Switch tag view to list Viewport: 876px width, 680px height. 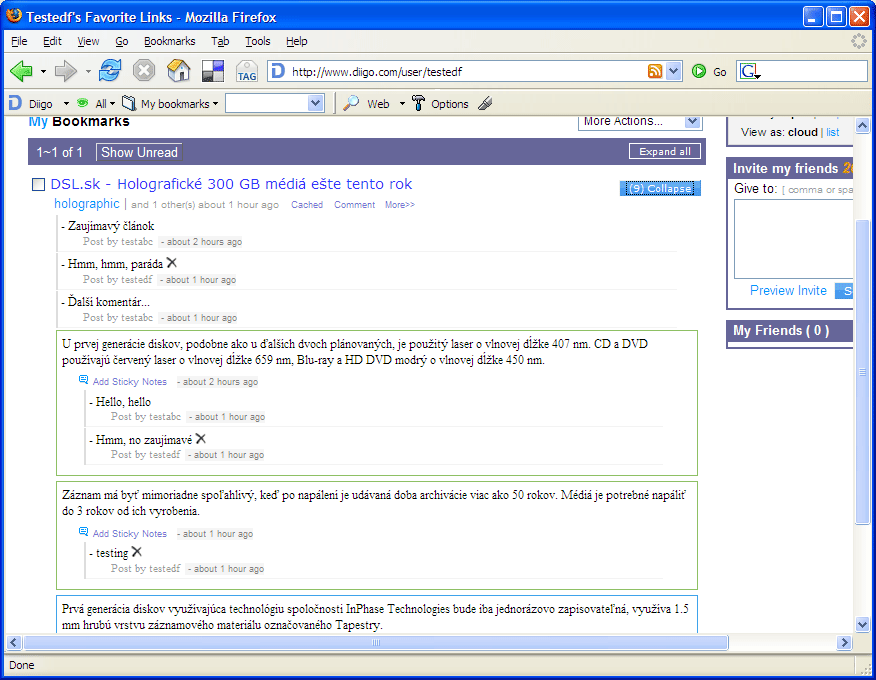pos(832,132)
